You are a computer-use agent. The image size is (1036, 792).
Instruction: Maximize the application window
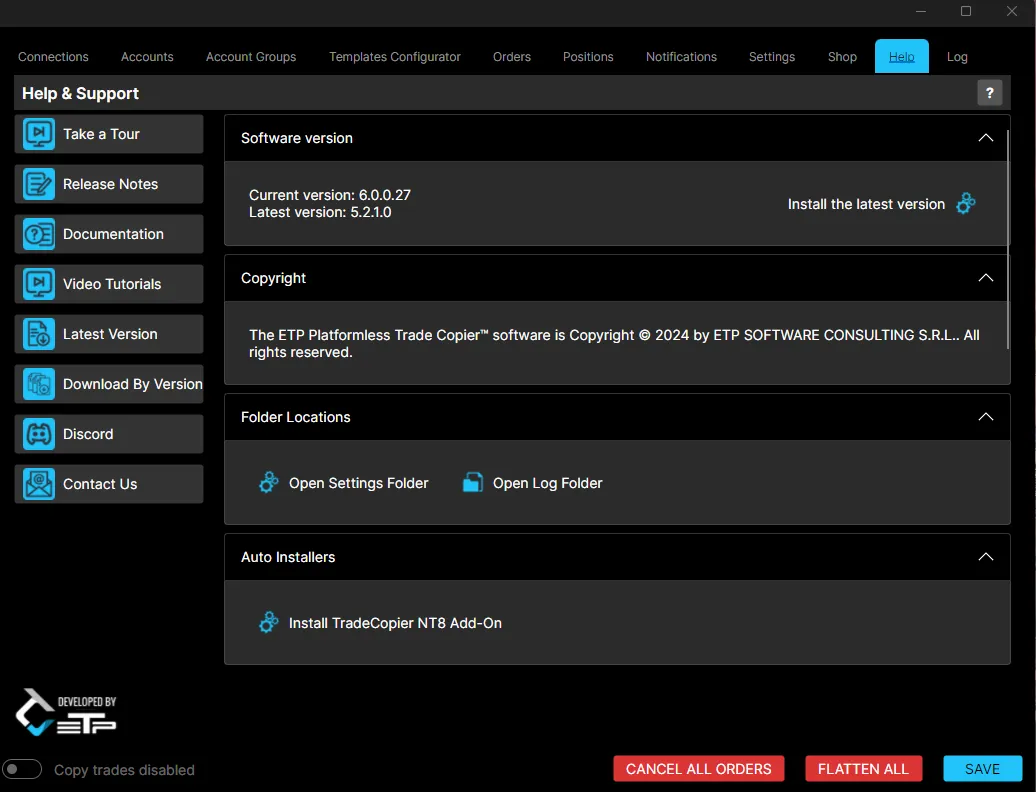(x=965, y=11)
